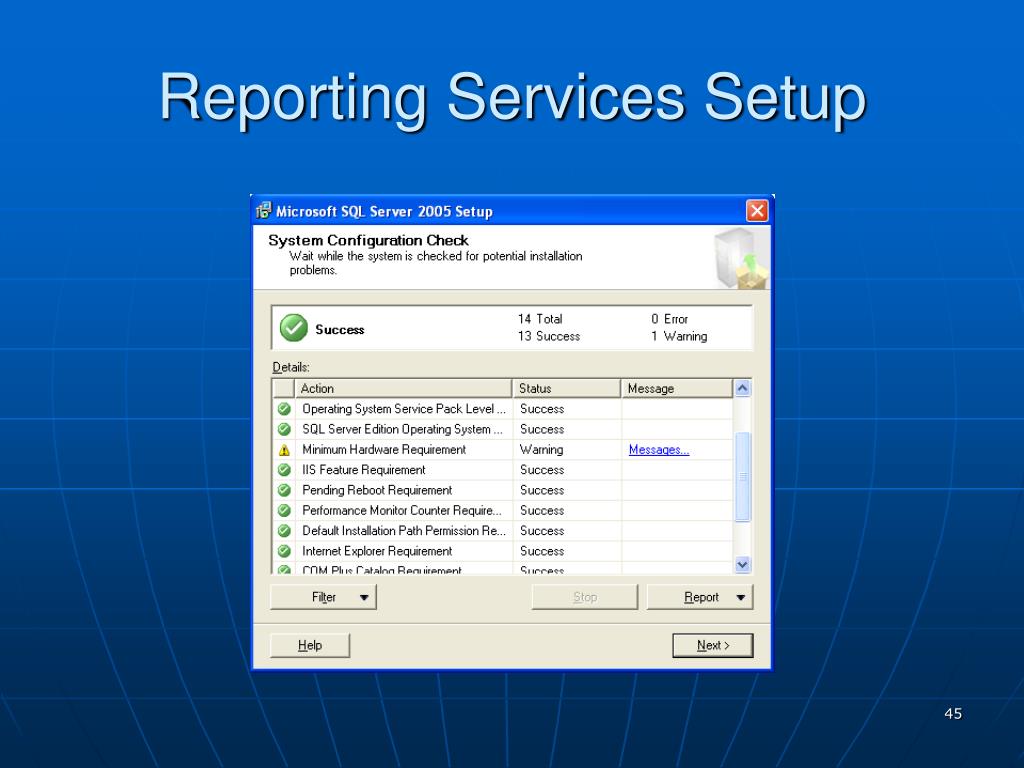The height and width of the screenshot is (768, 1024).
Task: Select the Internet Explorer Requirement row
Action: [502, 551]
